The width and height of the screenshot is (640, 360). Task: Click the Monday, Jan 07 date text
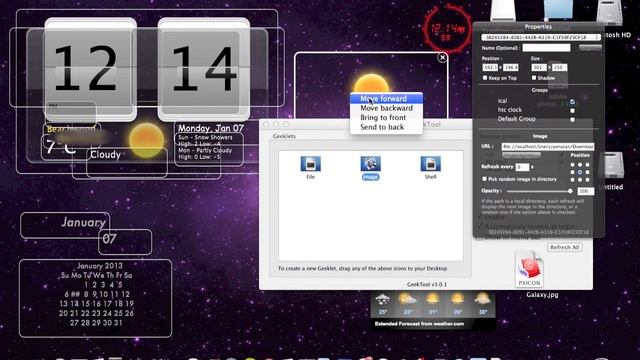pyautogui.click(x=211, y=128)
